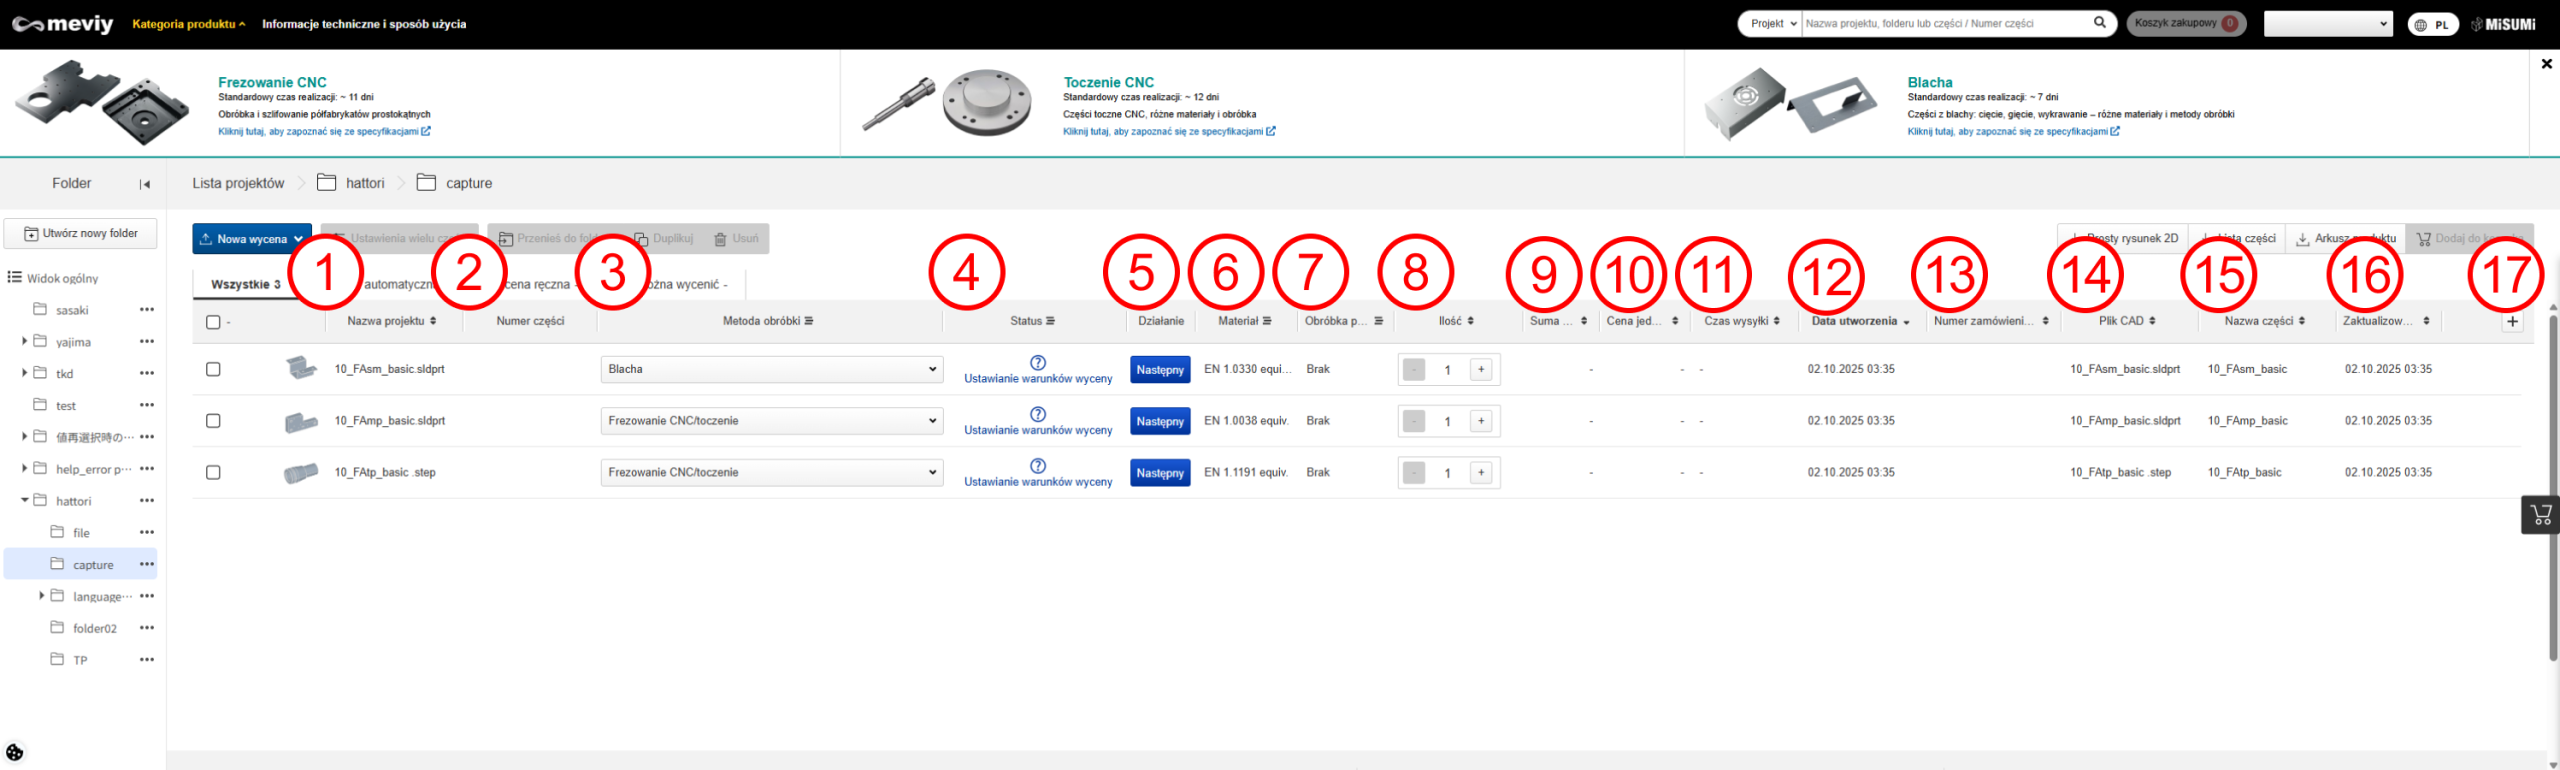Check the 10_FAsm_basic.sldprt row checkbox

pyautogui.click(x=213, y=369)
